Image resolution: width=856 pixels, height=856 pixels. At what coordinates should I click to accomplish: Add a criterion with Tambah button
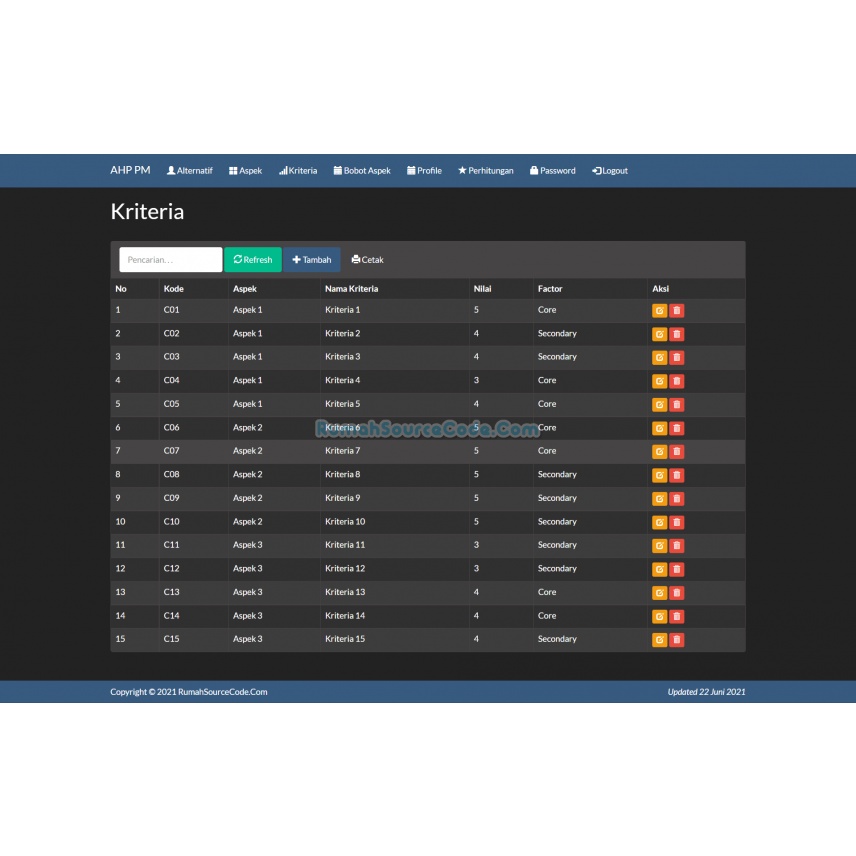[x=312, y=260]
